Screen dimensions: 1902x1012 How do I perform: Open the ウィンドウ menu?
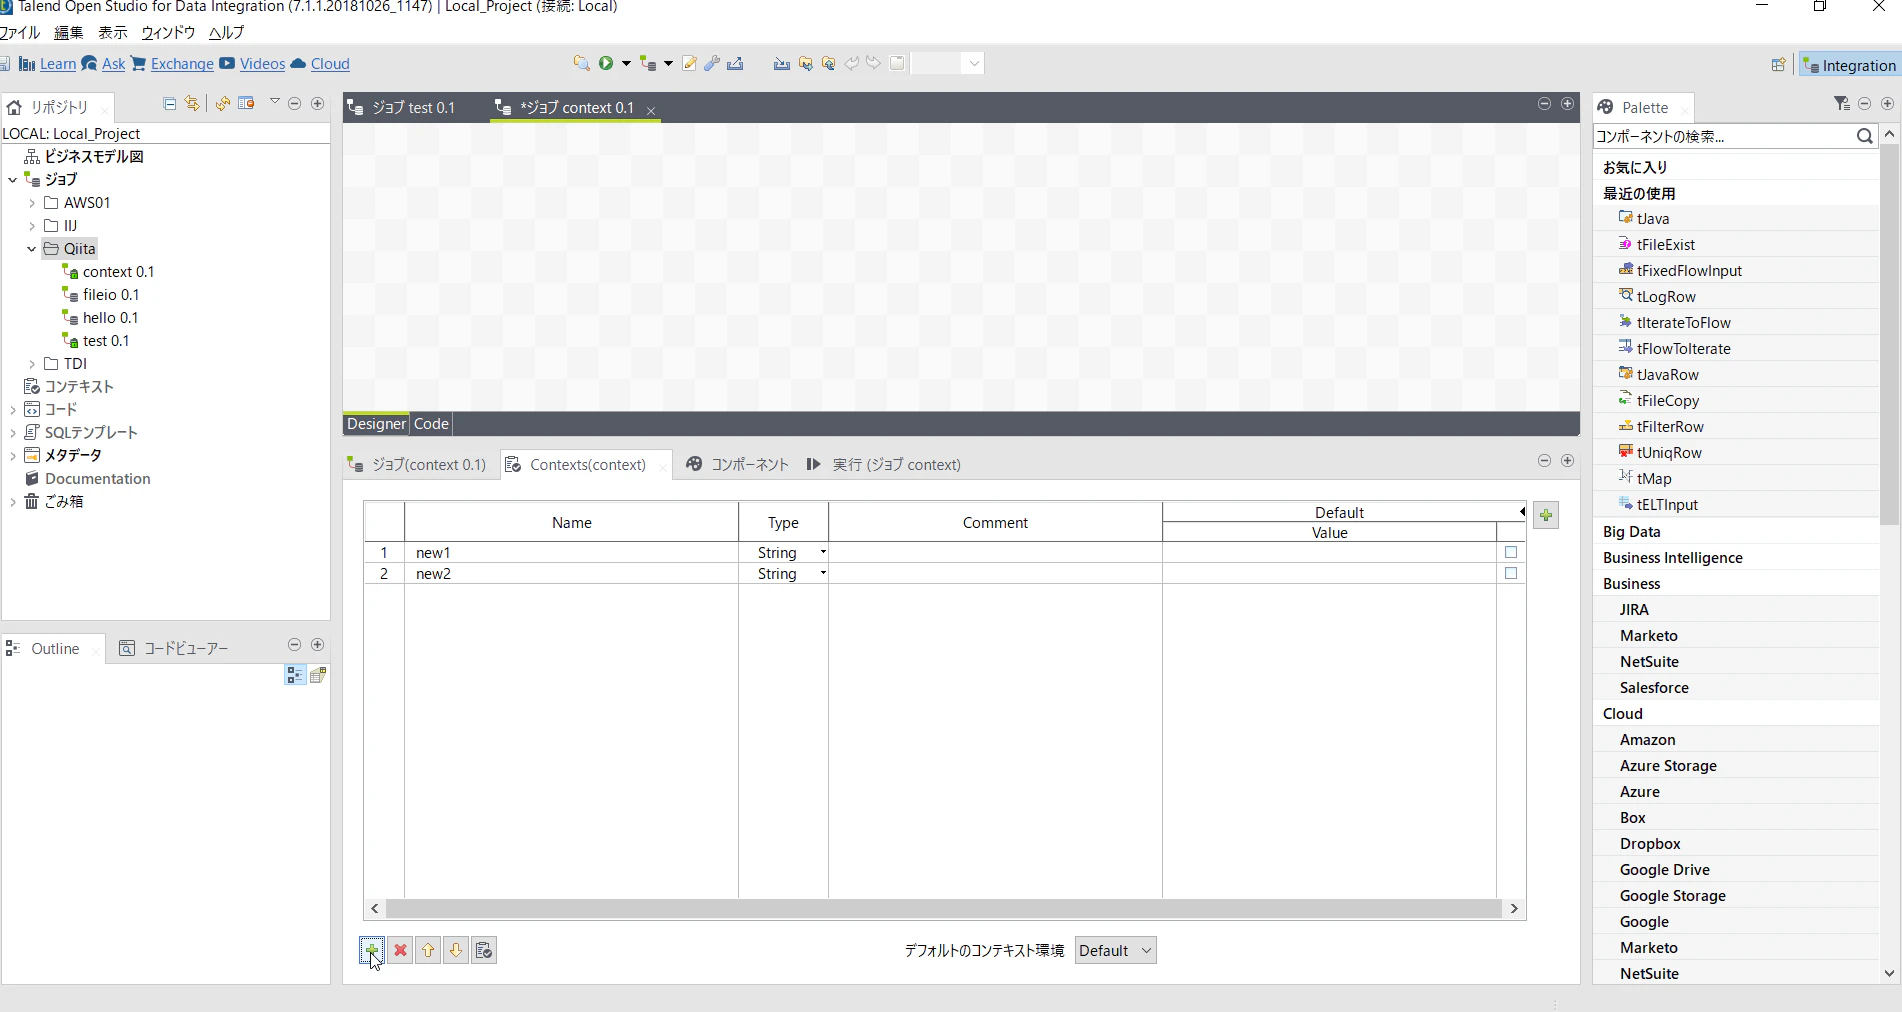tap(168, 32)
